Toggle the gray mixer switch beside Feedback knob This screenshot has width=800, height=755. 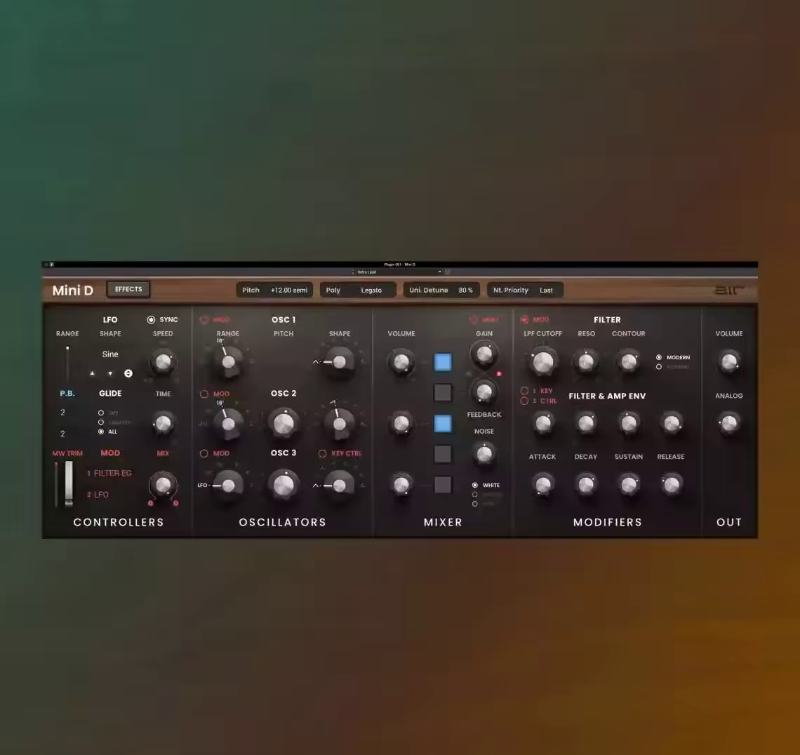click(x=442, y=393)
